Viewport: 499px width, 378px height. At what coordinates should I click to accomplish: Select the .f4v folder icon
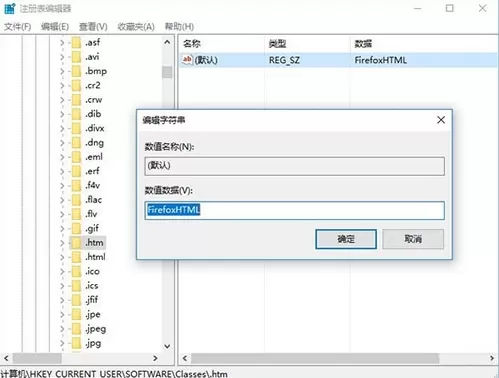click(76, 185)
